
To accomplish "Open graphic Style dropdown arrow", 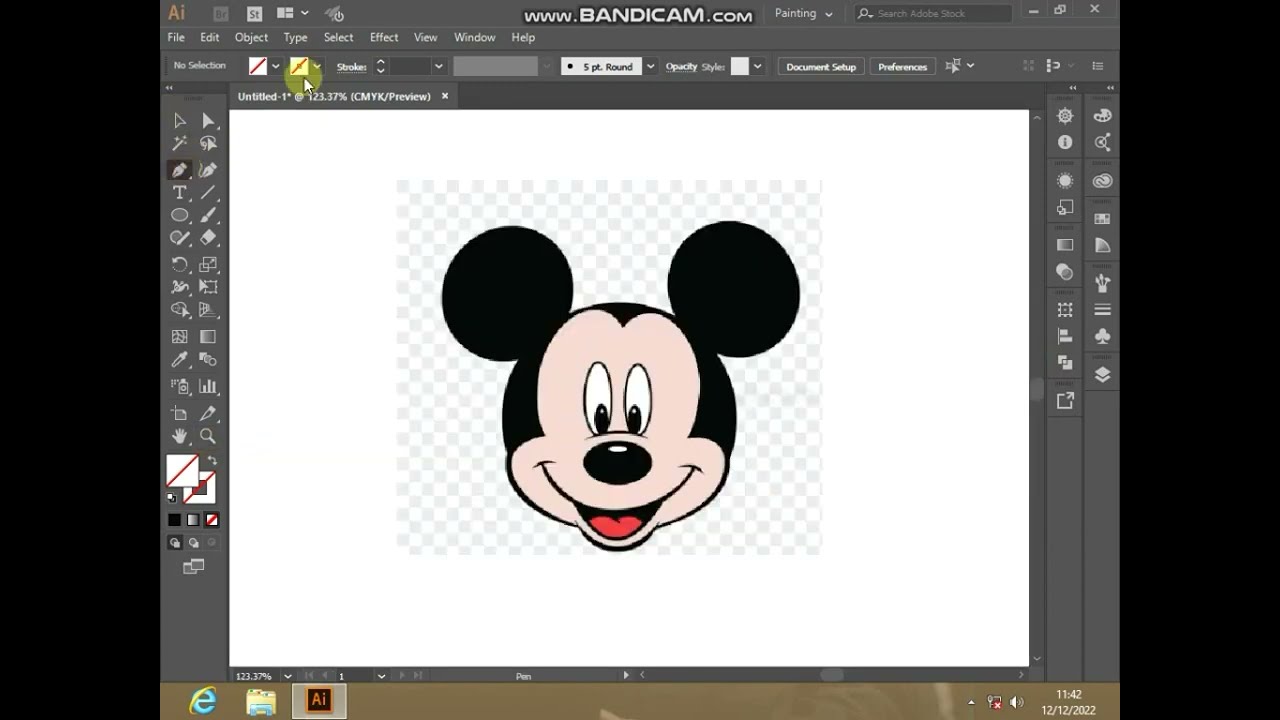I will (x=757, y=67).
